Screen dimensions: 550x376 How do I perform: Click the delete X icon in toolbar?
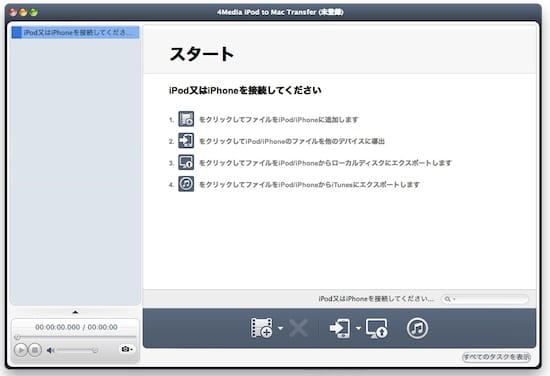[x=298, y=328]
